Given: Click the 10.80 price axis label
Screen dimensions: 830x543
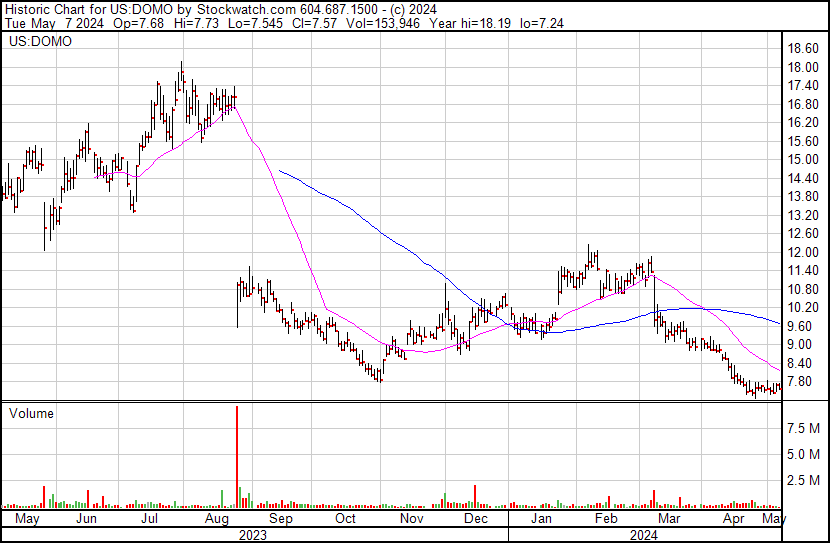Looking at the screenshot, I should (803, 289).
